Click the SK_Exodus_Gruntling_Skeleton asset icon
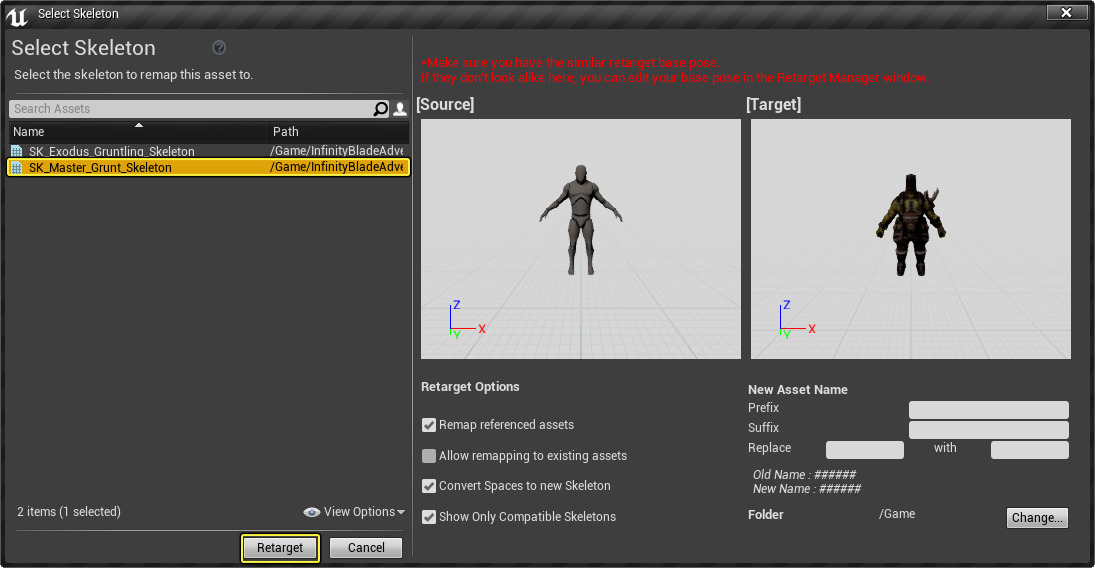1095x568 pixels. click(16, 151)
